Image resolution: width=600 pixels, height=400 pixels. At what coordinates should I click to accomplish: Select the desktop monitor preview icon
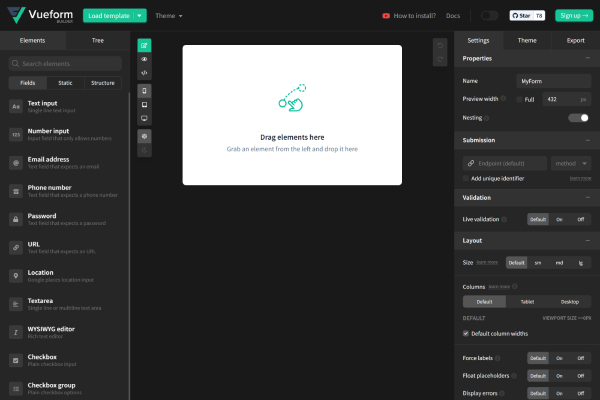point(144,118)
